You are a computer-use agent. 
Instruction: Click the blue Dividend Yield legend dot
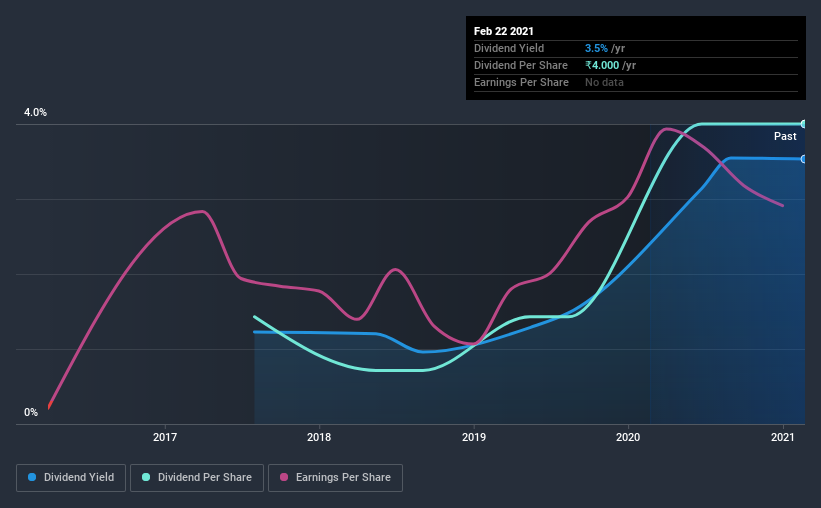click(x=32, y=477)
